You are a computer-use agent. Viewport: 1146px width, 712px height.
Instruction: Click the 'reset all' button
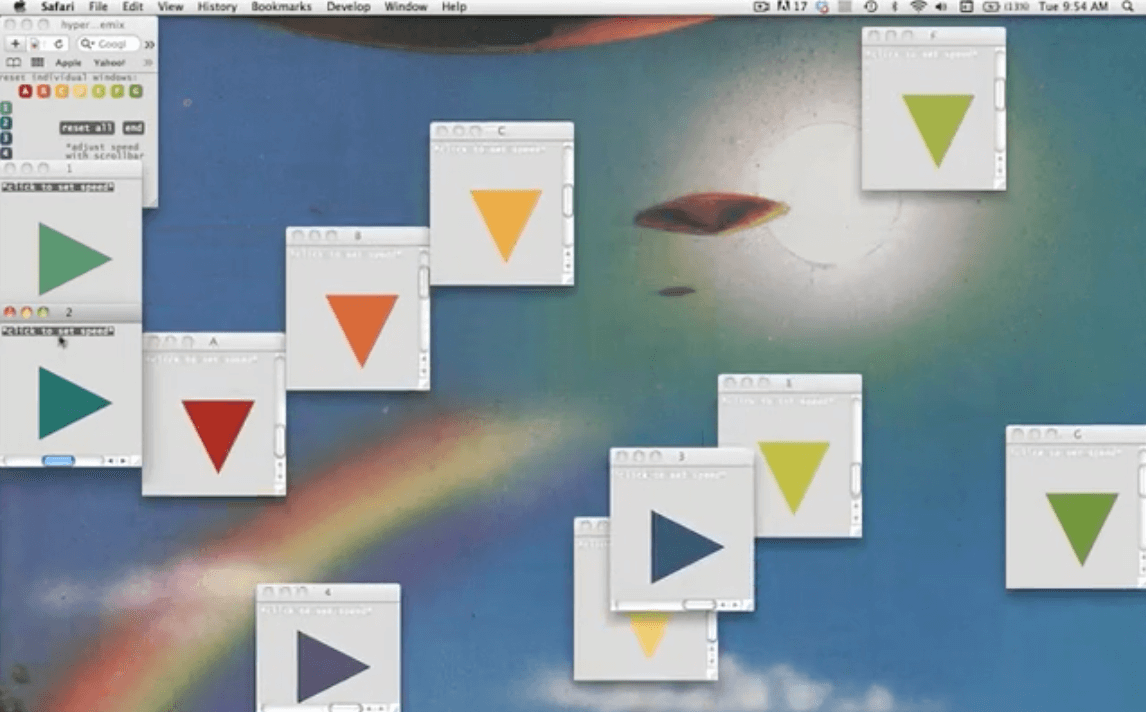(87, 128)
